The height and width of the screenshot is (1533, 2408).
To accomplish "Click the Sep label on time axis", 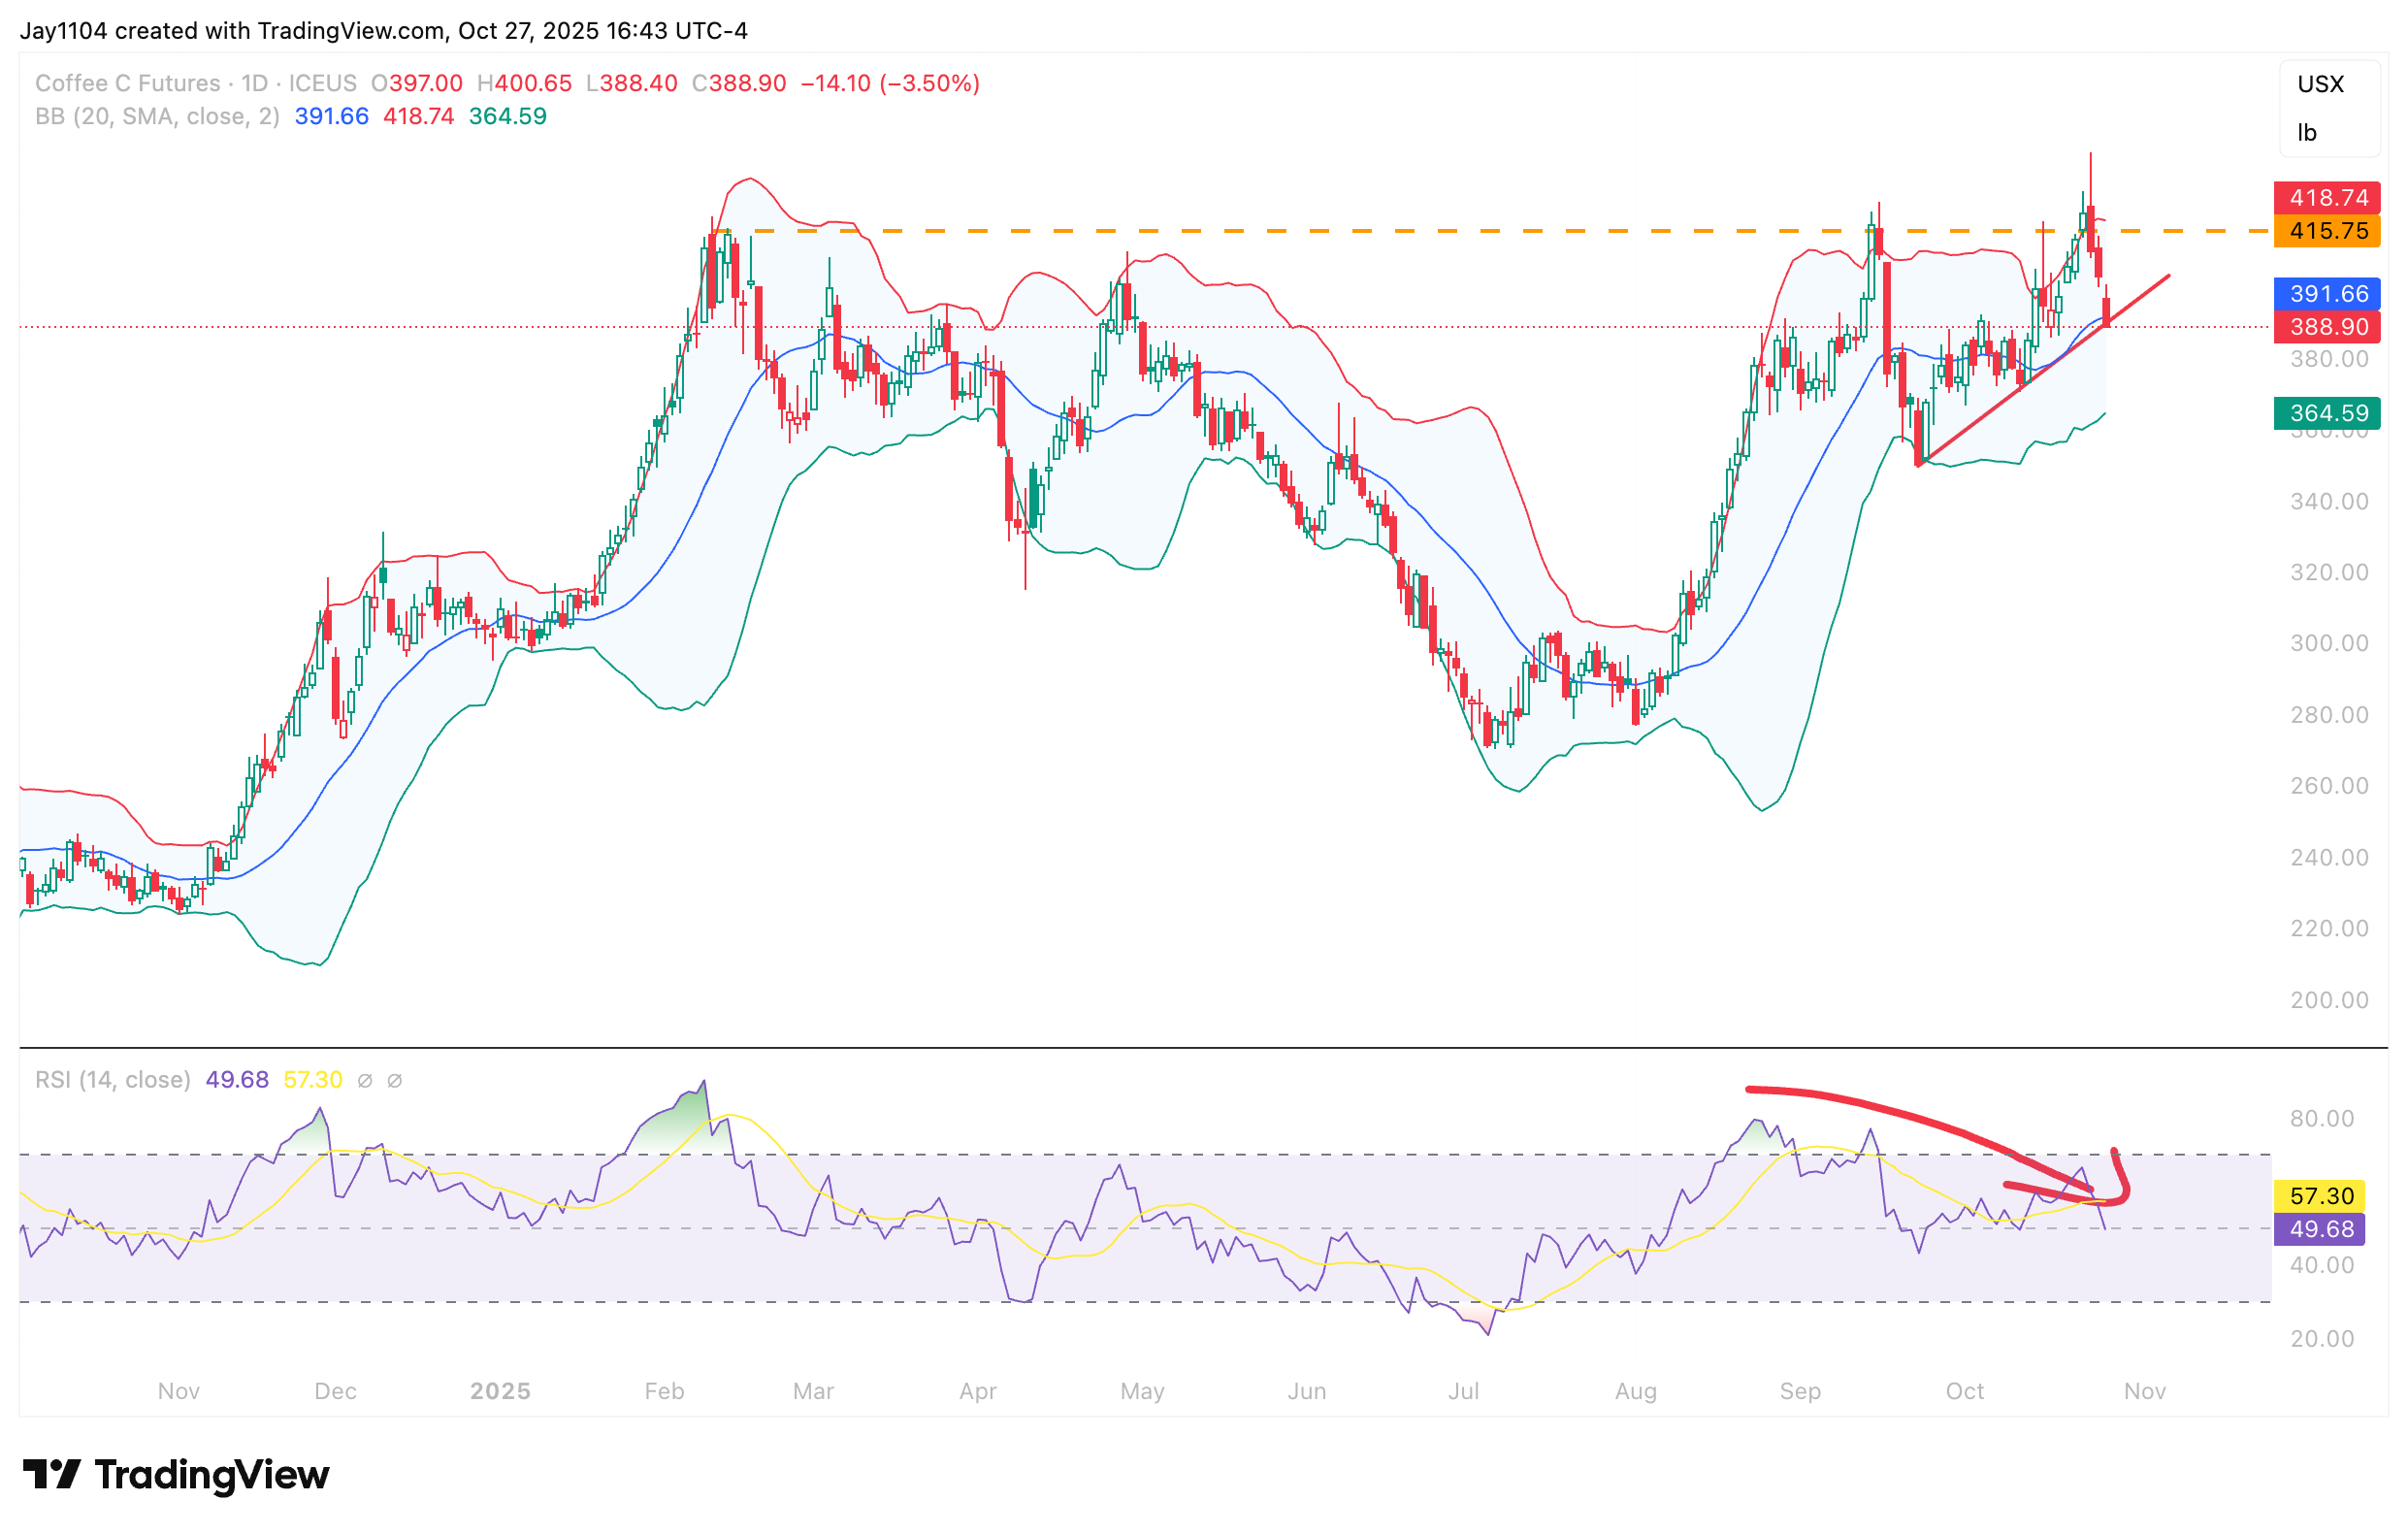I will (1799, 1391).
